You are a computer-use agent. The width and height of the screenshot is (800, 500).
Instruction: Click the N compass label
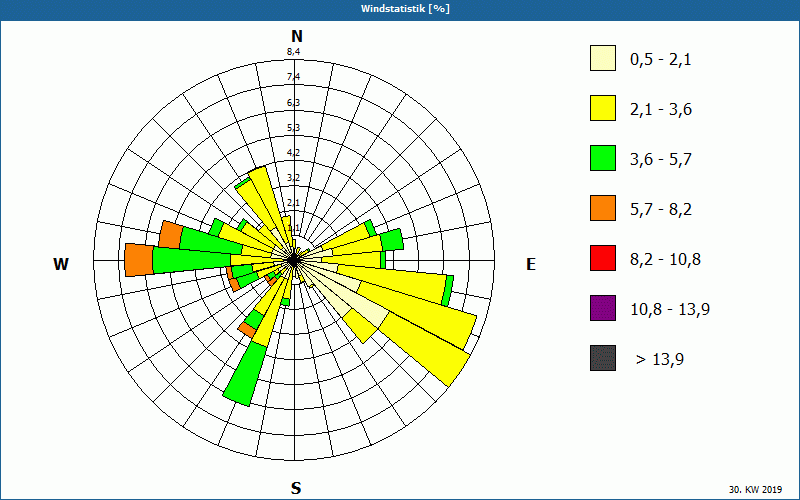coord(297,36)
